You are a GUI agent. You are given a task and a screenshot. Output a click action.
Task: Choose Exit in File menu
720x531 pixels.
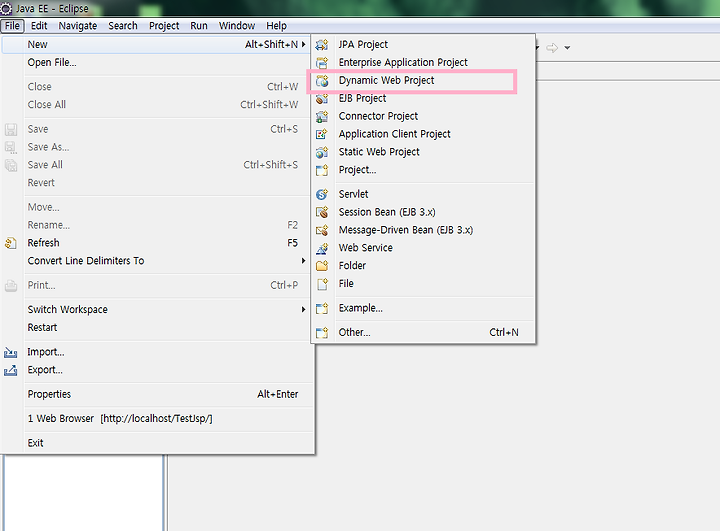tap(158, 443)
